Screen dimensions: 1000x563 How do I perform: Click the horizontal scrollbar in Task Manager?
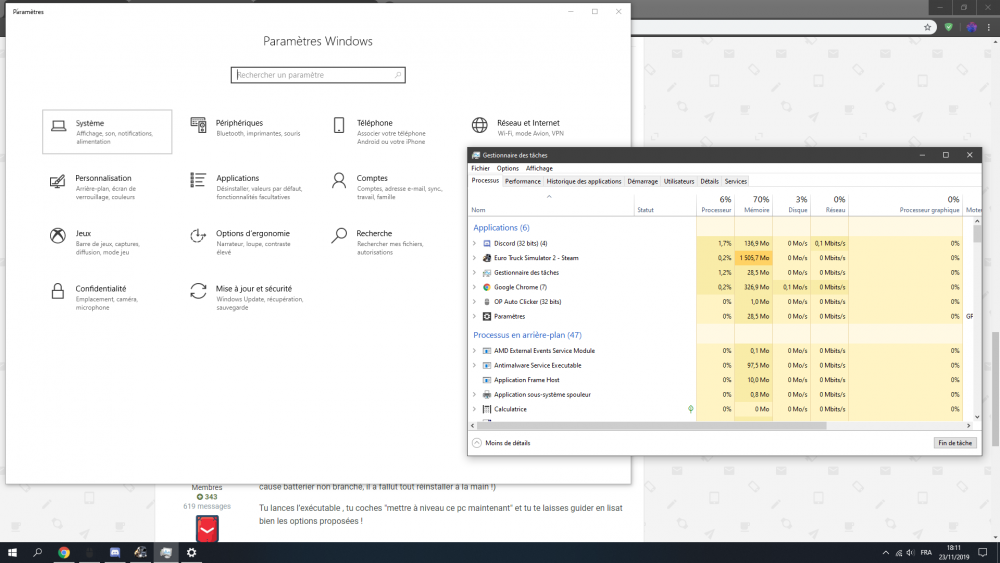pyautogui.click(x=650, y=425)
